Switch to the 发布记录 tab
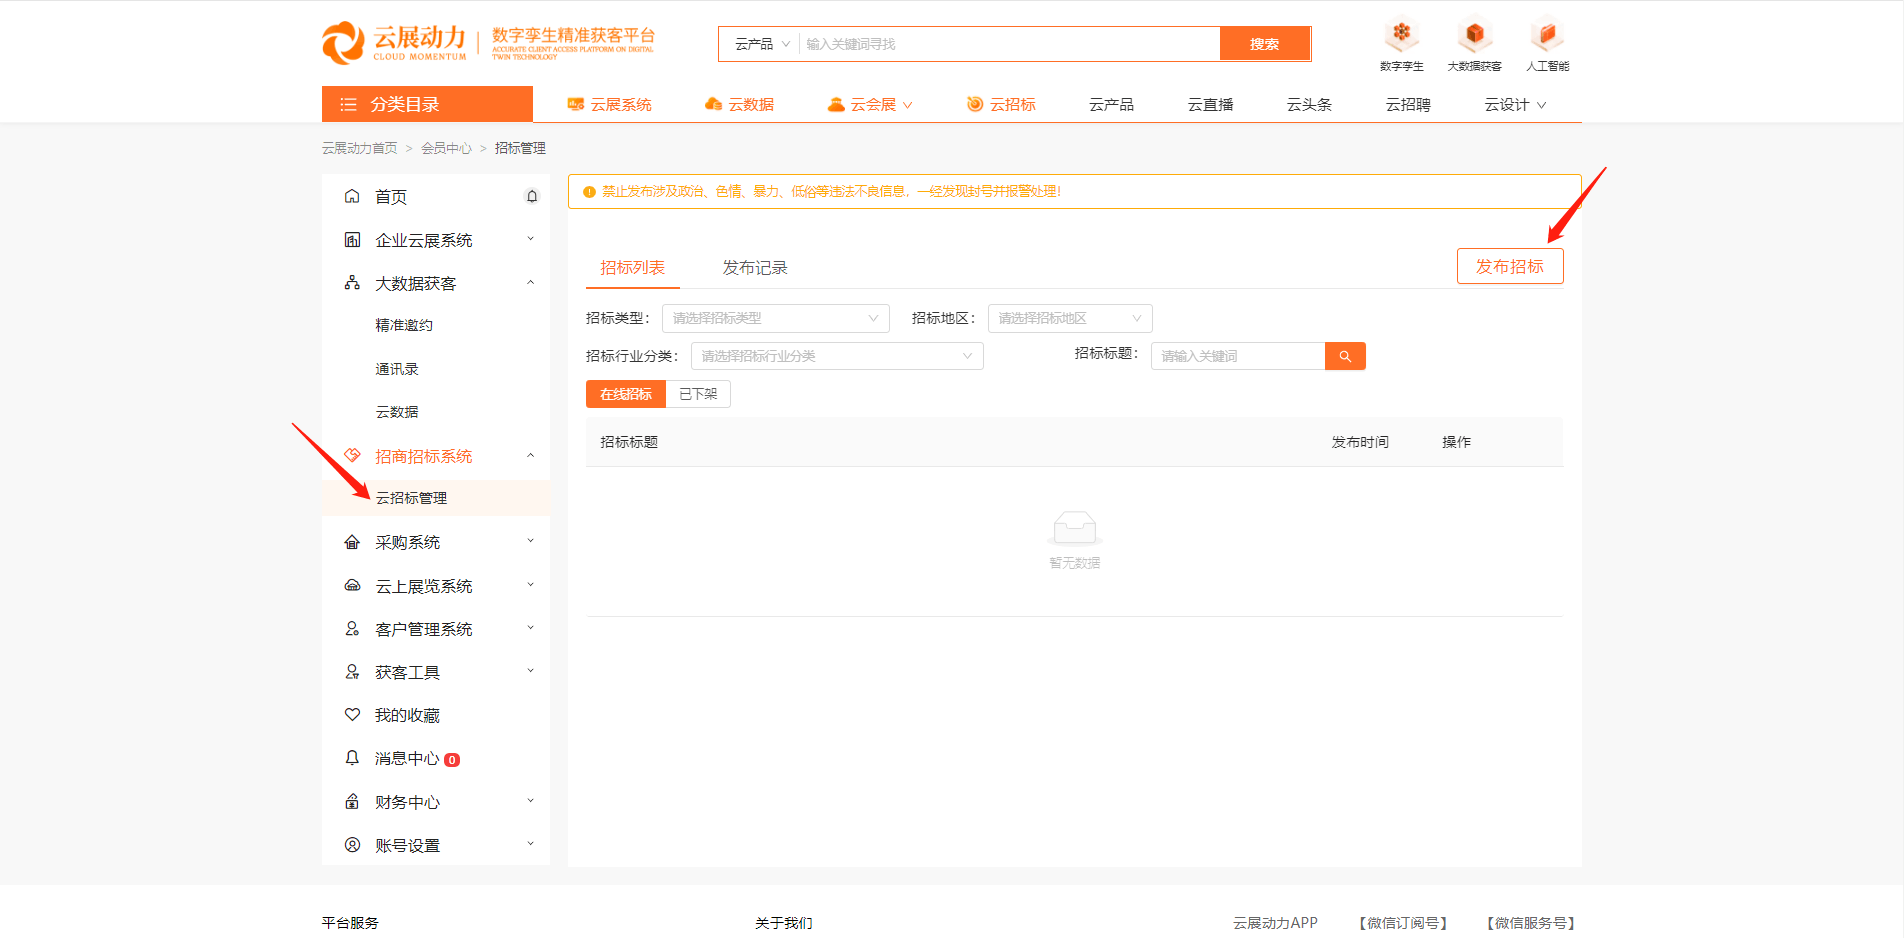The height and width of the screenshot is (938, 1904). (754, 267)
